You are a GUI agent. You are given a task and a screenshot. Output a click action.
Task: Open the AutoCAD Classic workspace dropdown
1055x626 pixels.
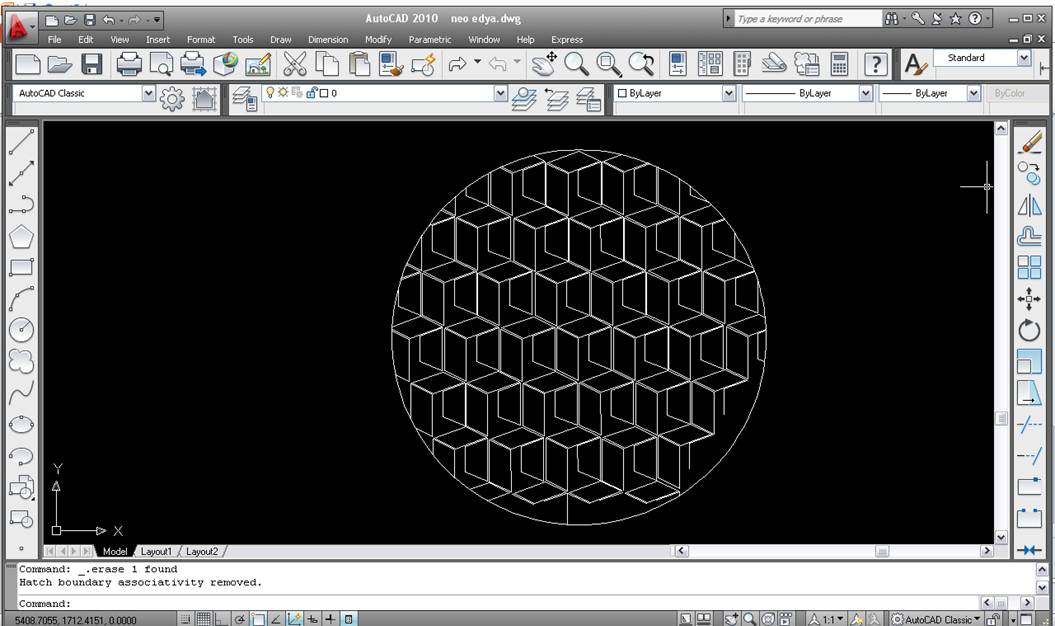pos(149,93)
